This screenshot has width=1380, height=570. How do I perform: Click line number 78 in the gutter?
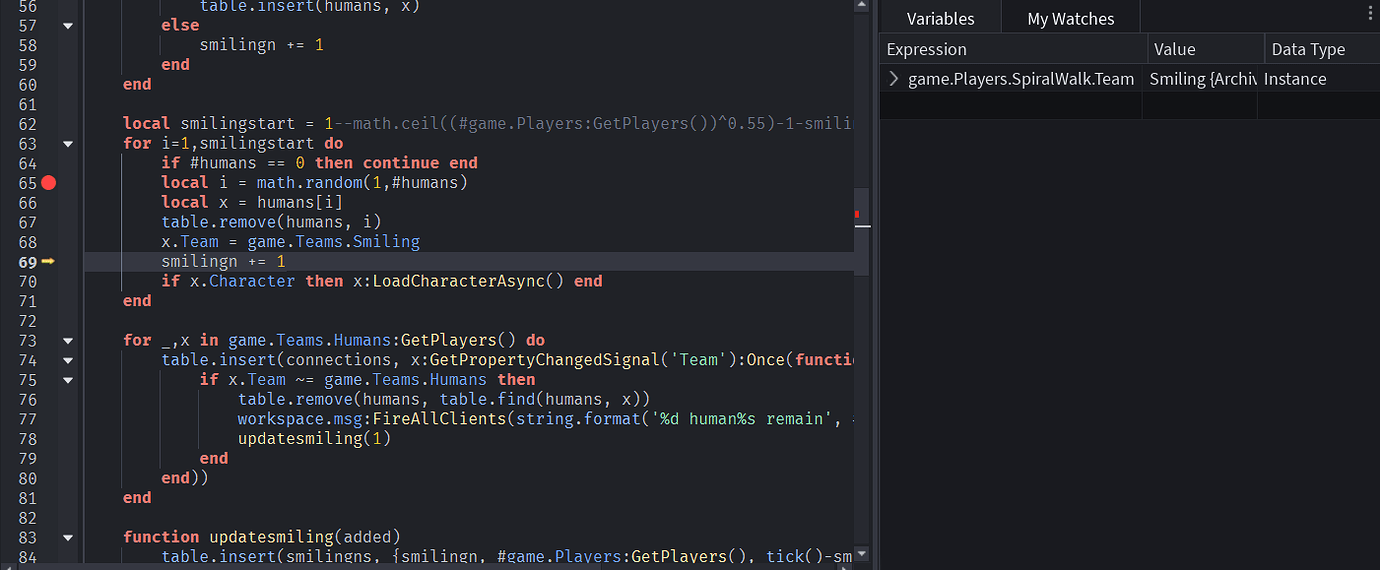click(x=27, y=439)
